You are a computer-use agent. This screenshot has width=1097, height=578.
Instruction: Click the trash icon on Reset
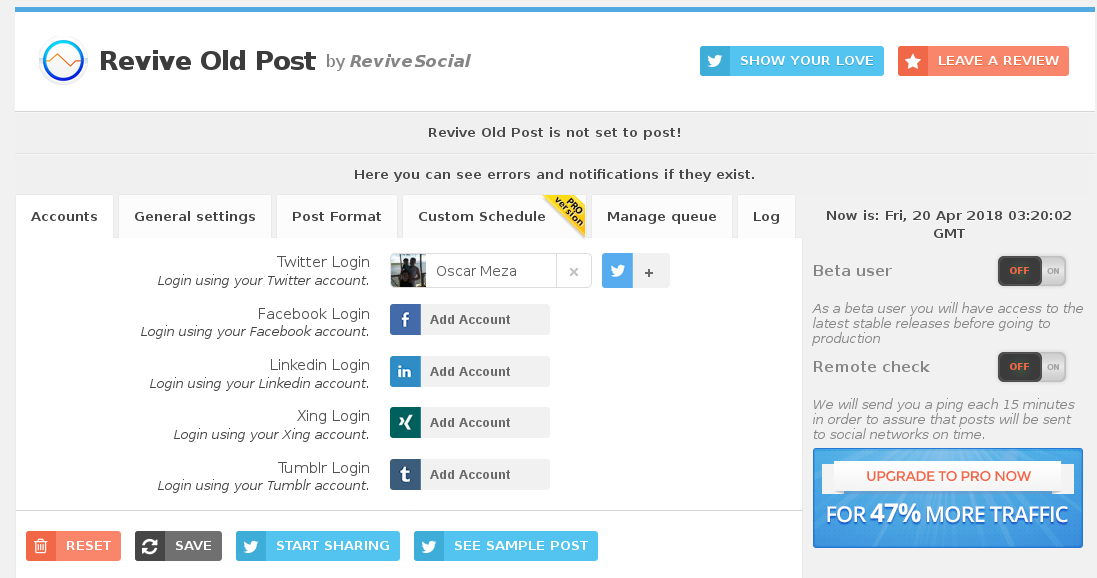(x=41, y=546)
